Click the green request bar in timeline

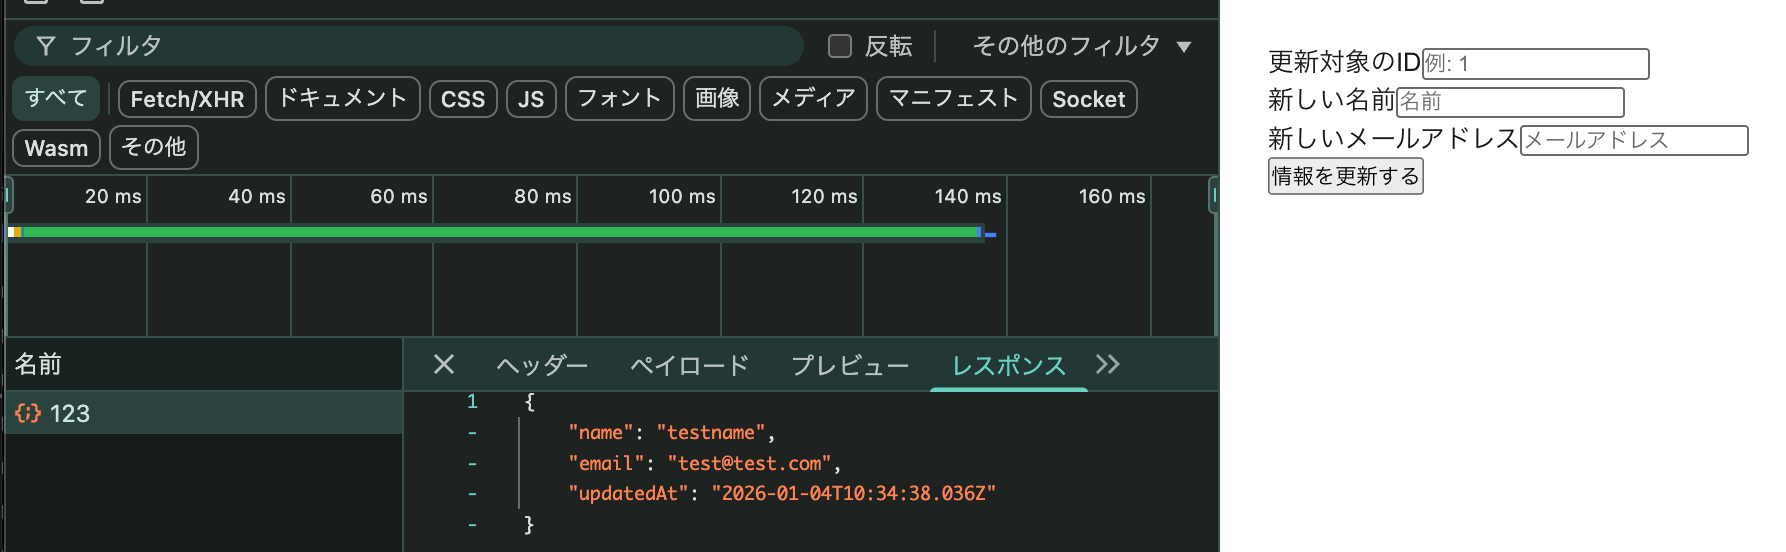pos(500,232)
